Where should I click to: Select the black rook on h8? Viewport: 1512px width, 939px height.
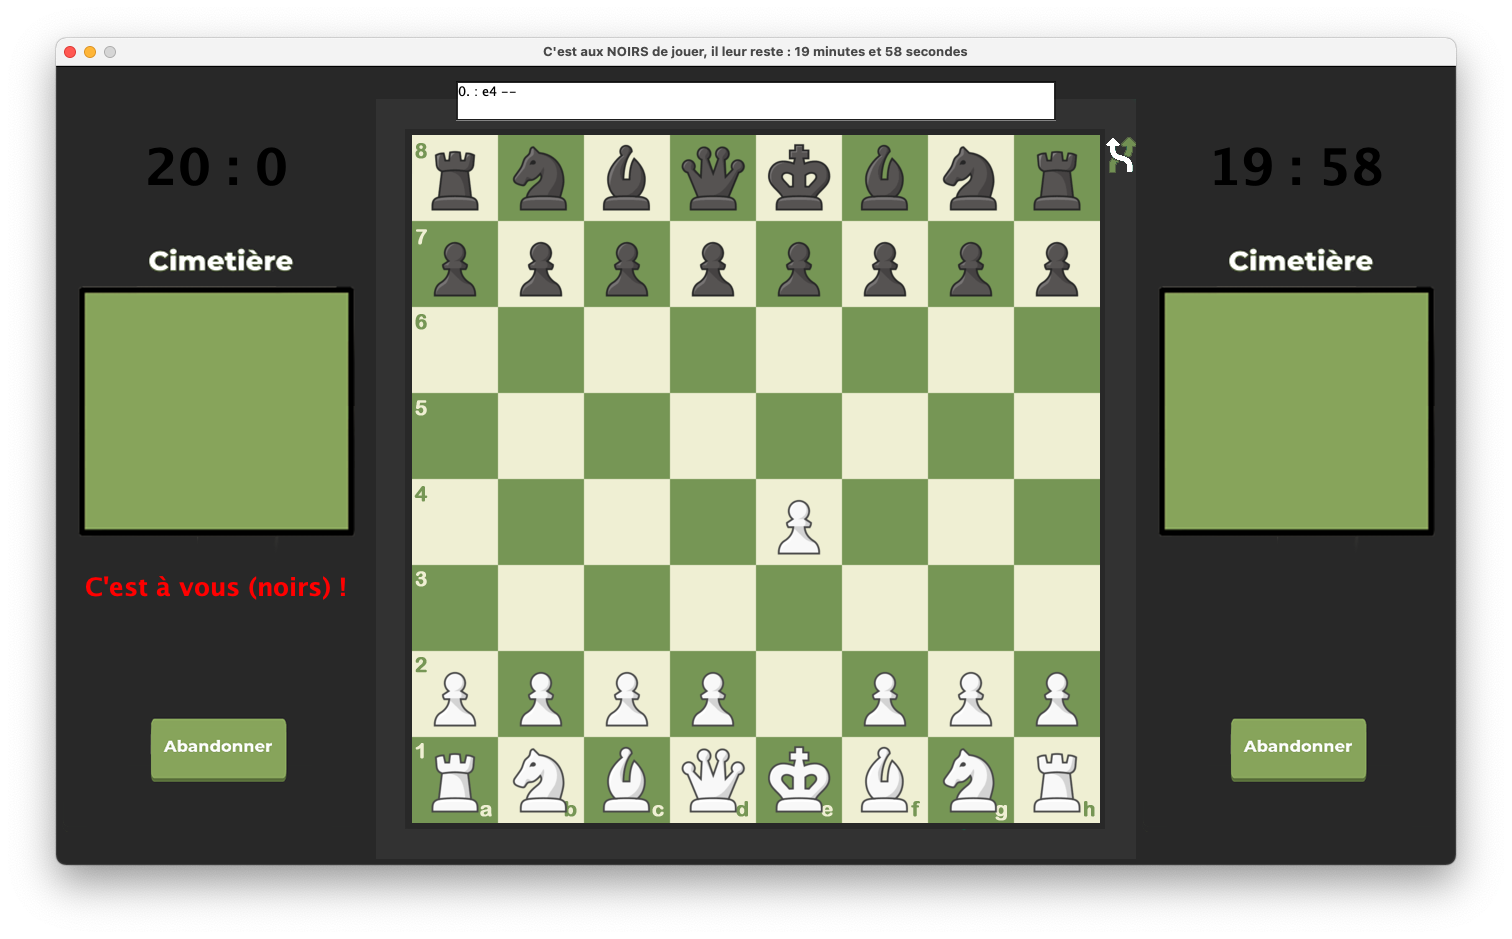pos(1057,178)
